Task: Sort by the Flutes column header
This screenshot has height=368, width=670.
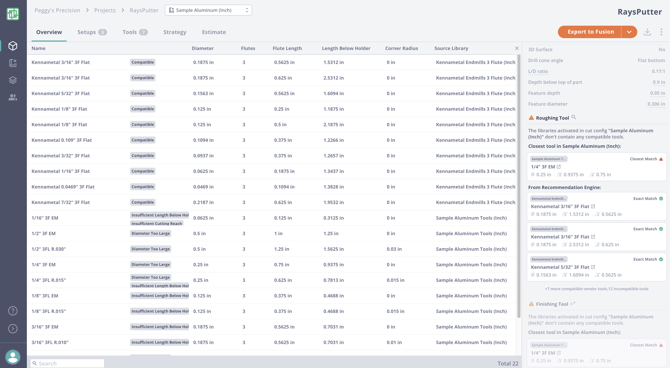Action: 248,48
